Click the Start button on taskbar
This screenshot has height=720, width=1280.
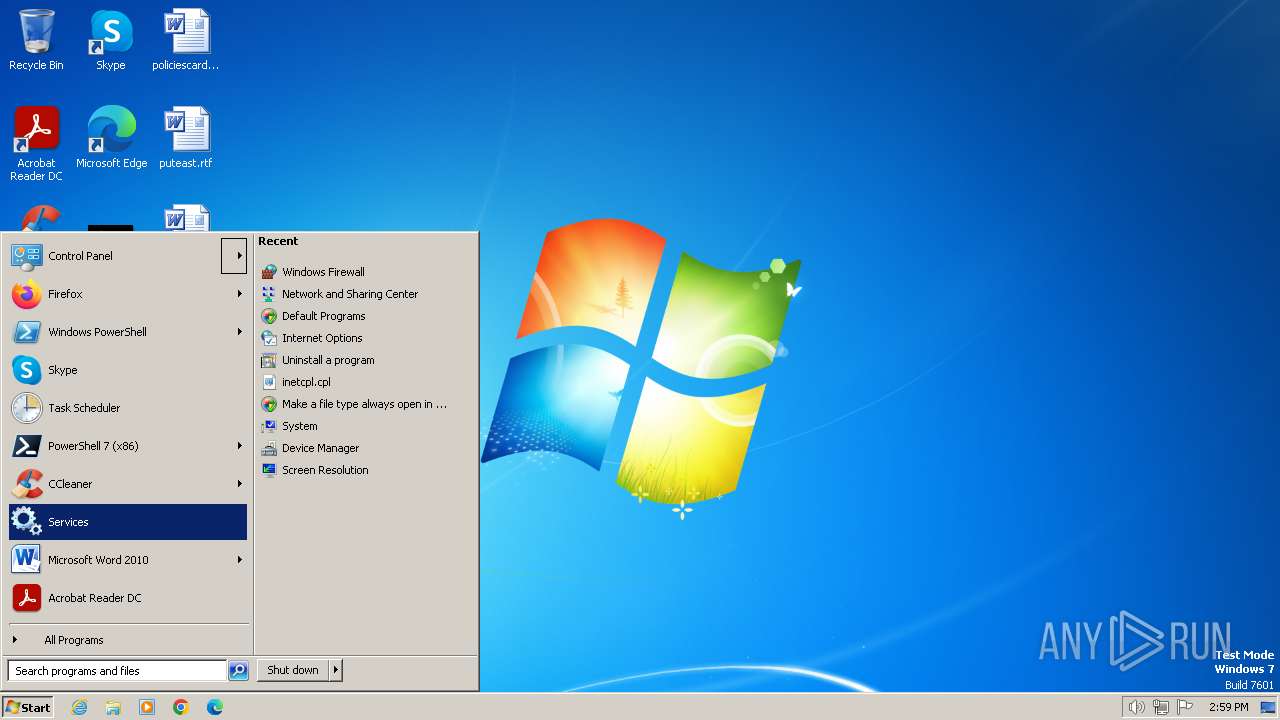click(28, 707)
